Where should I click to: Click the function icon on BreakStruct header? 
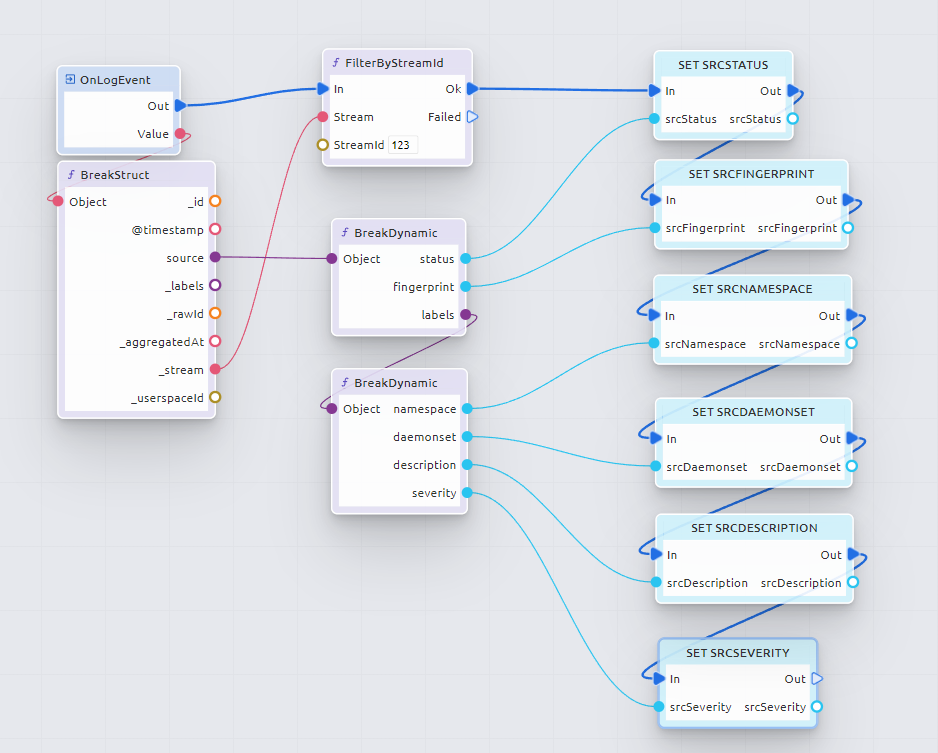point(71,174)
